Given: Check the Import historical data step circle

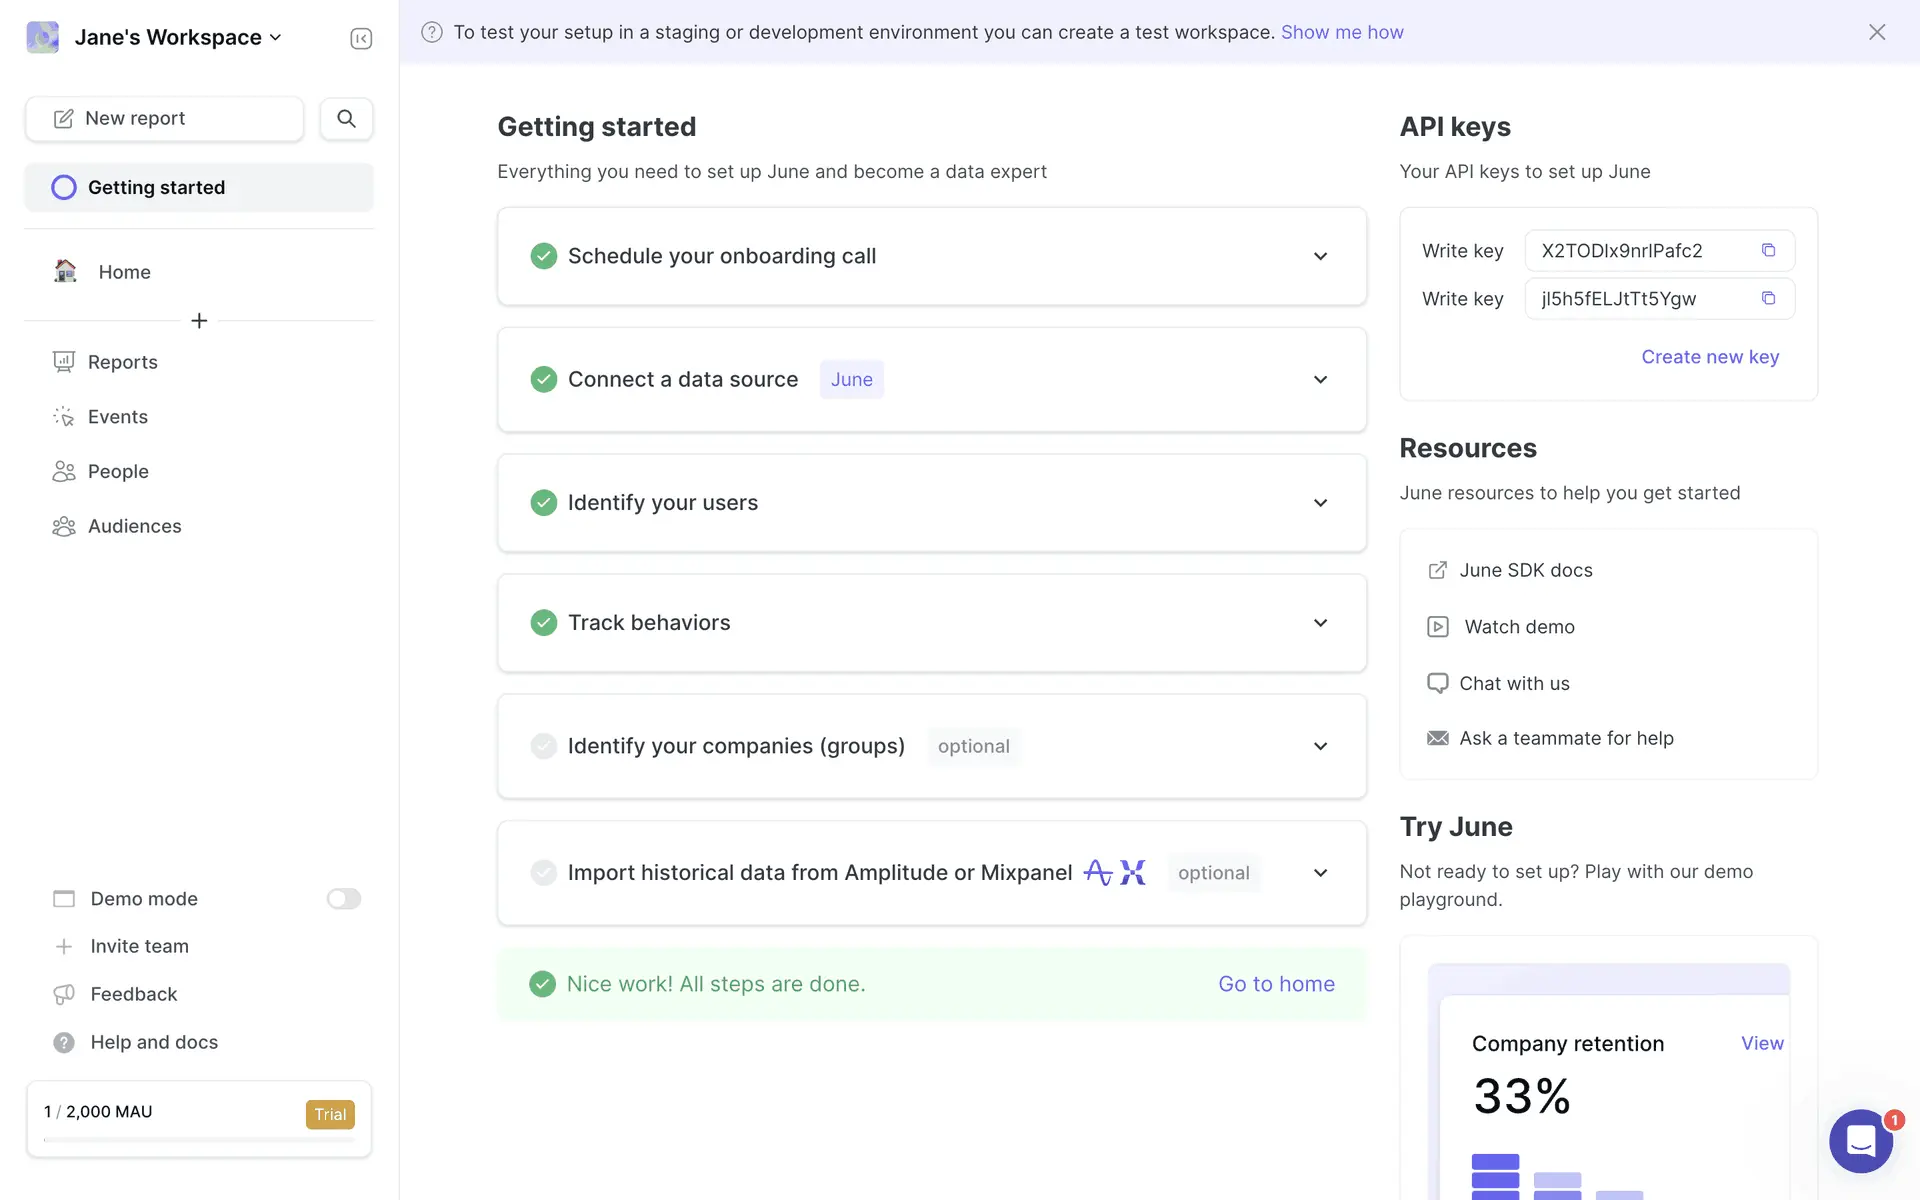Looking at the screenshot, I should (543, 873).
